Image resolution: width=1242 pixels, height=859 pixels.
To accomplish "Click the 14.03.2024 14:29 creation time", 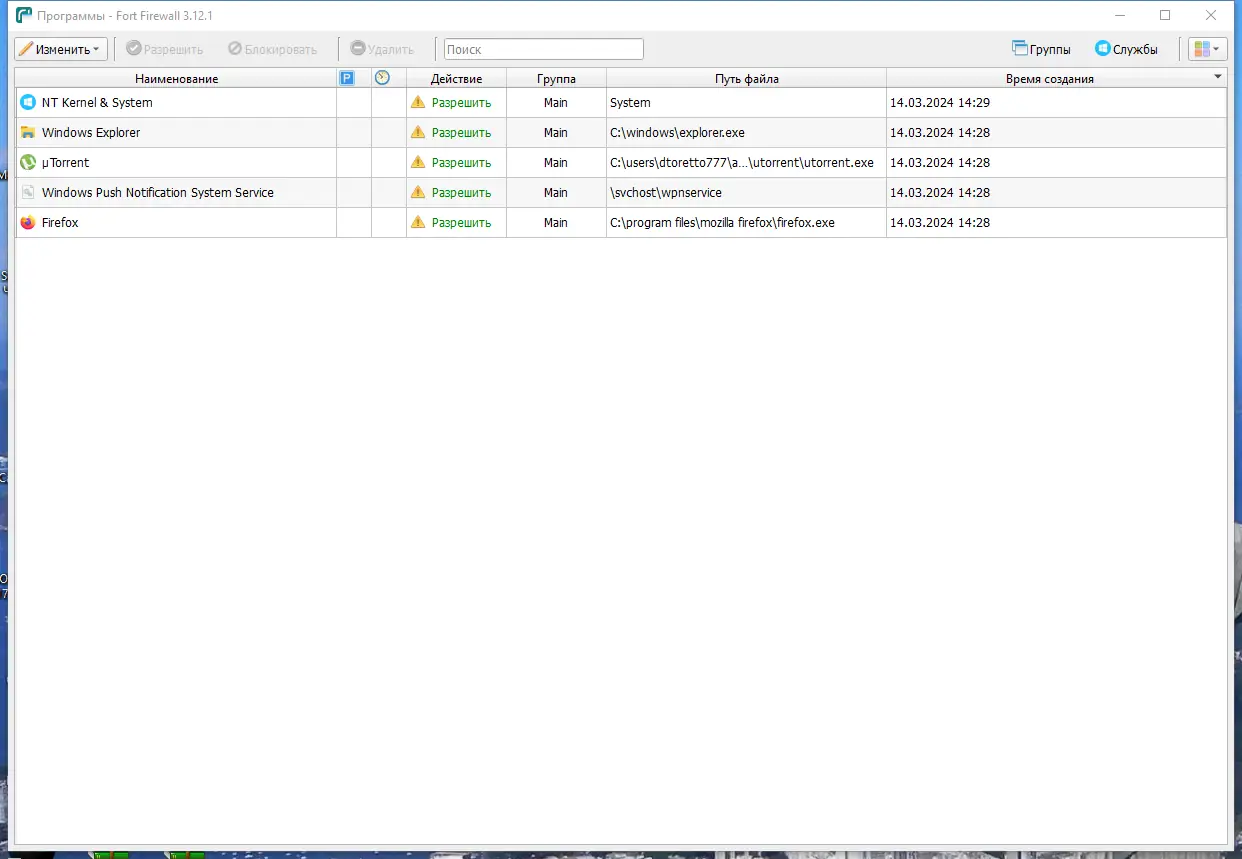I will pyautogui.click(x=940, y=103).
